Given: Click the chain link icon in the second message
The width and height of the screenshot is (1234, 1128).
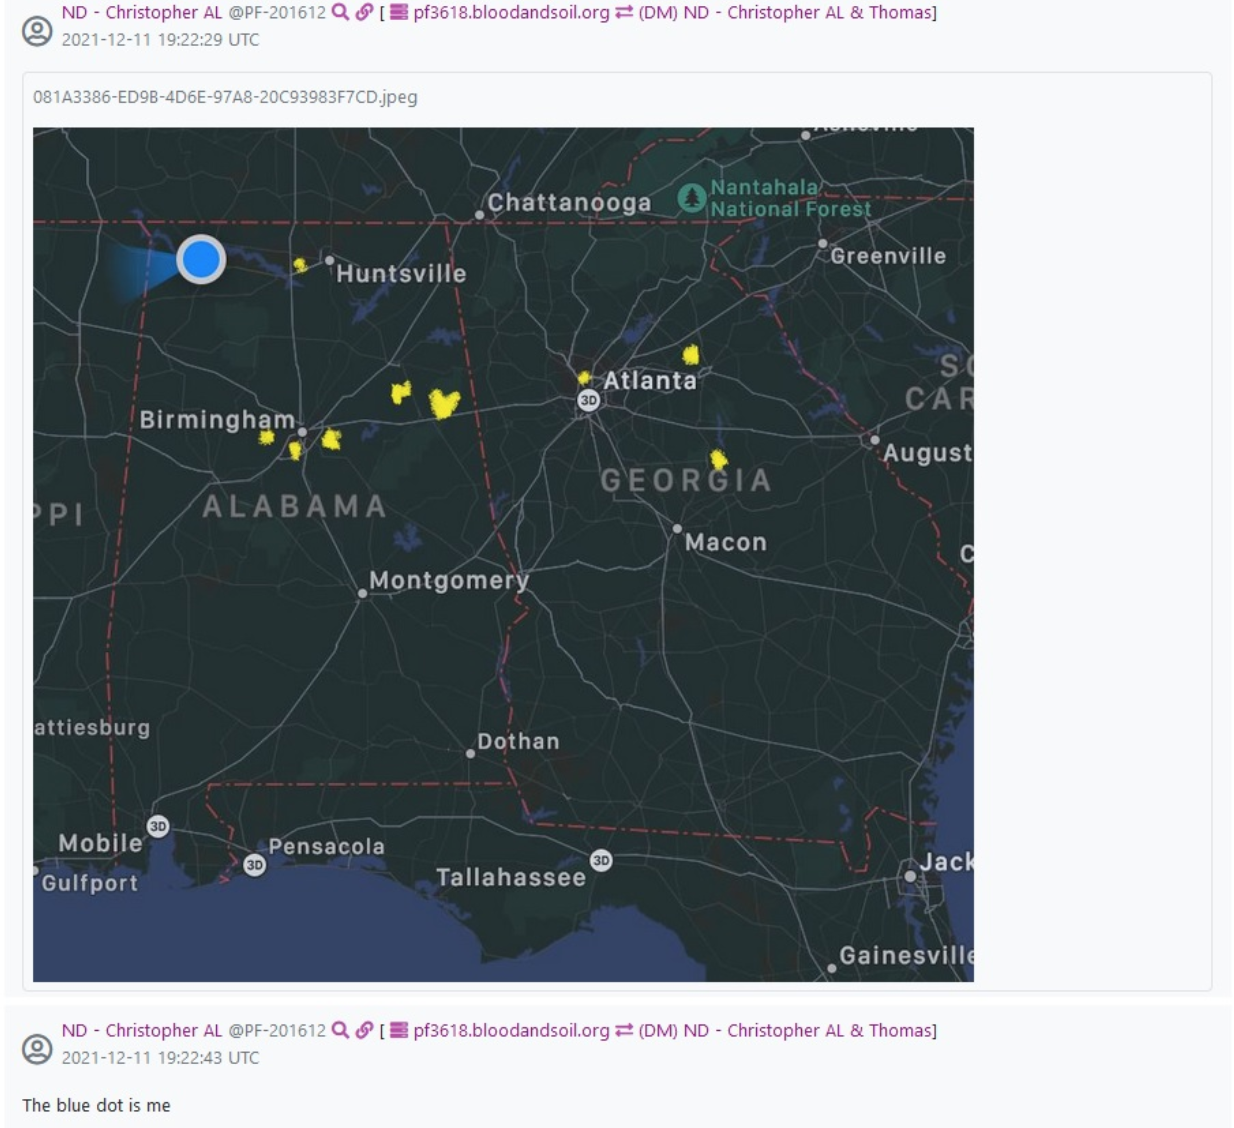Looking at the screenshot, I should (x=364, y=1030).
